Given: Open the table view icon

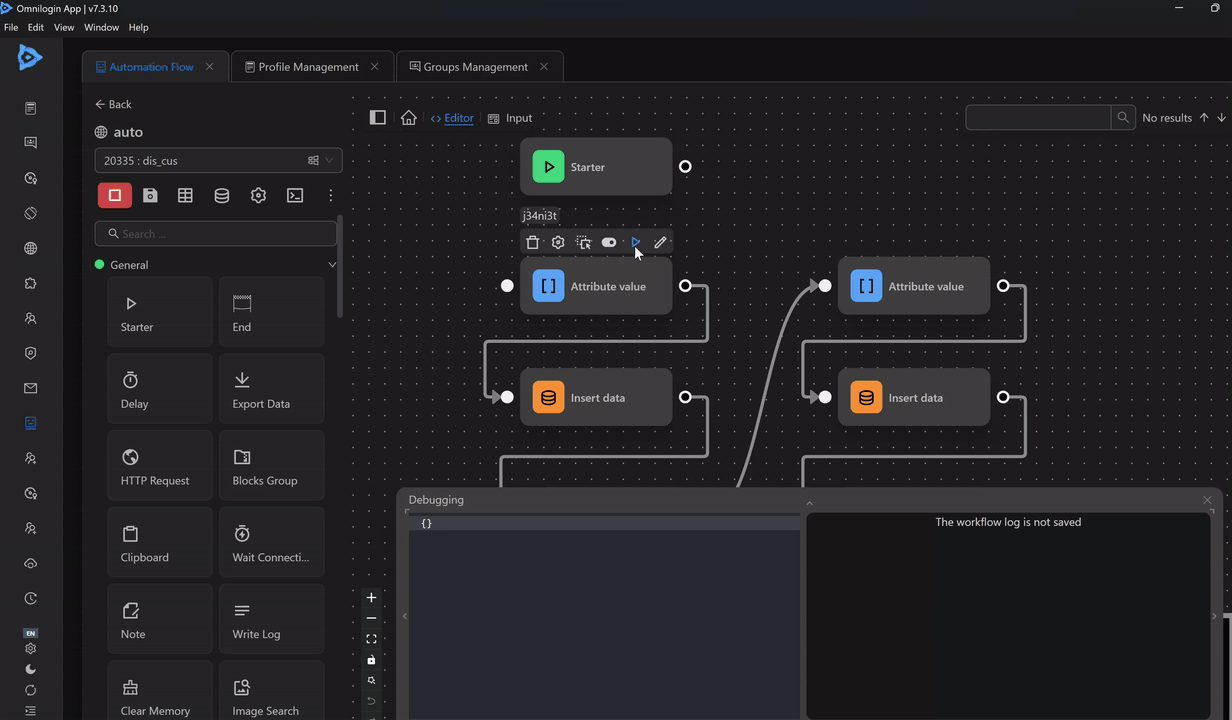Looking at the screenshot, I should pyautogui.click(x=185, y=196).
